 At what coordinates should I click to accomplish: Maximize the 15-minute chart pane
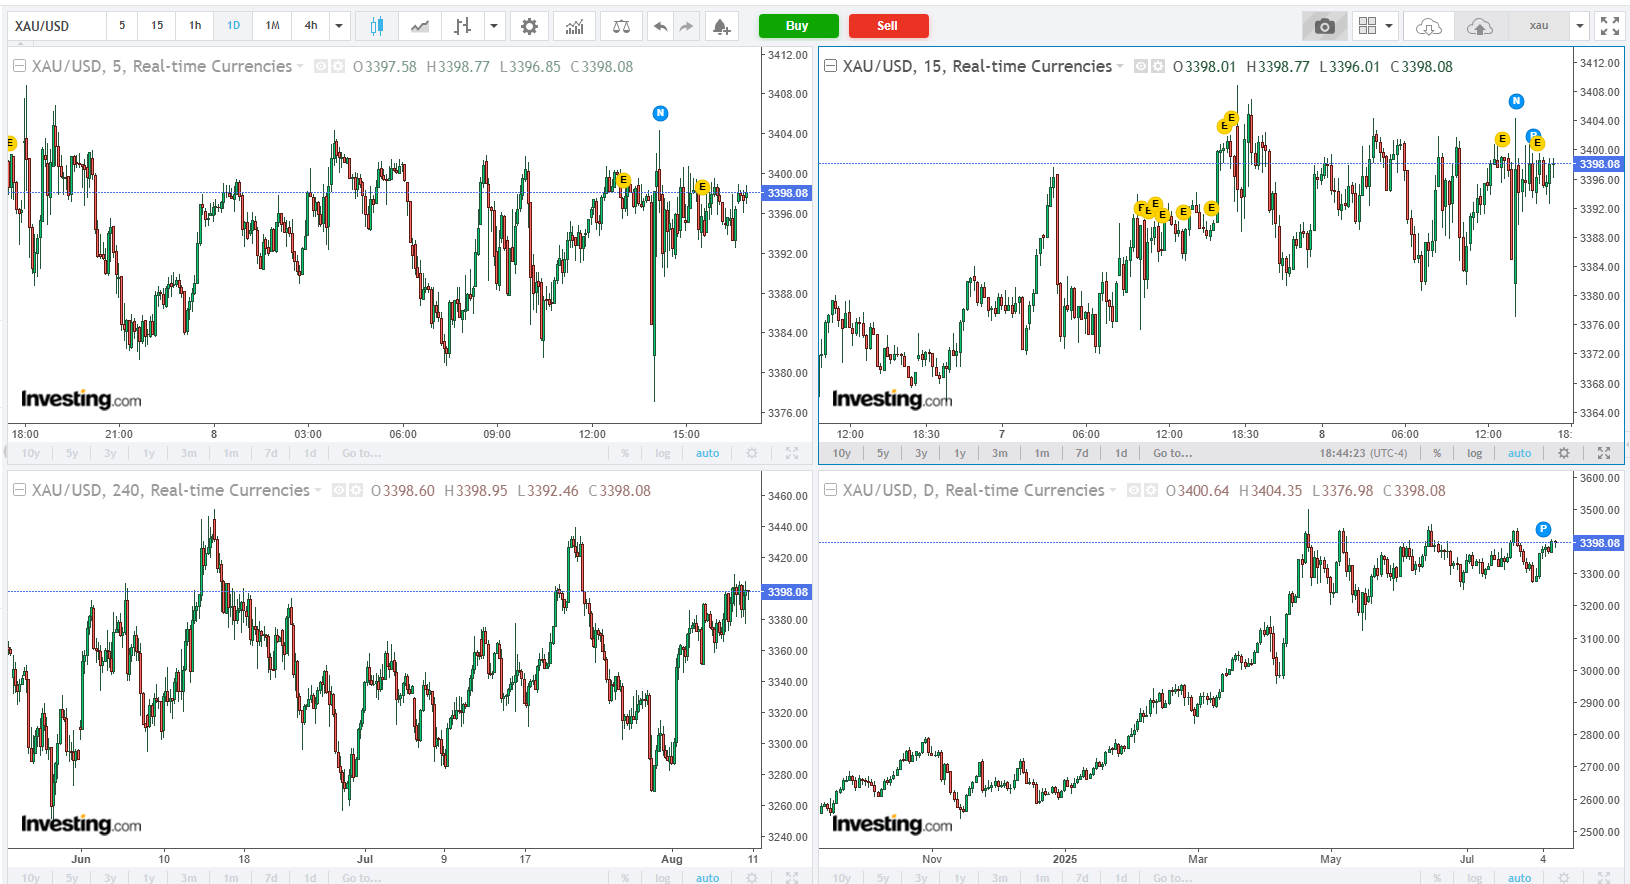1604,453
